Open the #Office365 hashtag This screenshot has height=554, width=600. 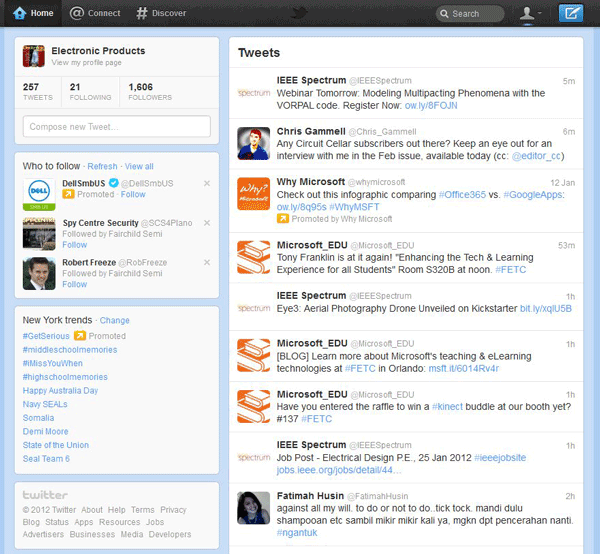coord(462,195)
